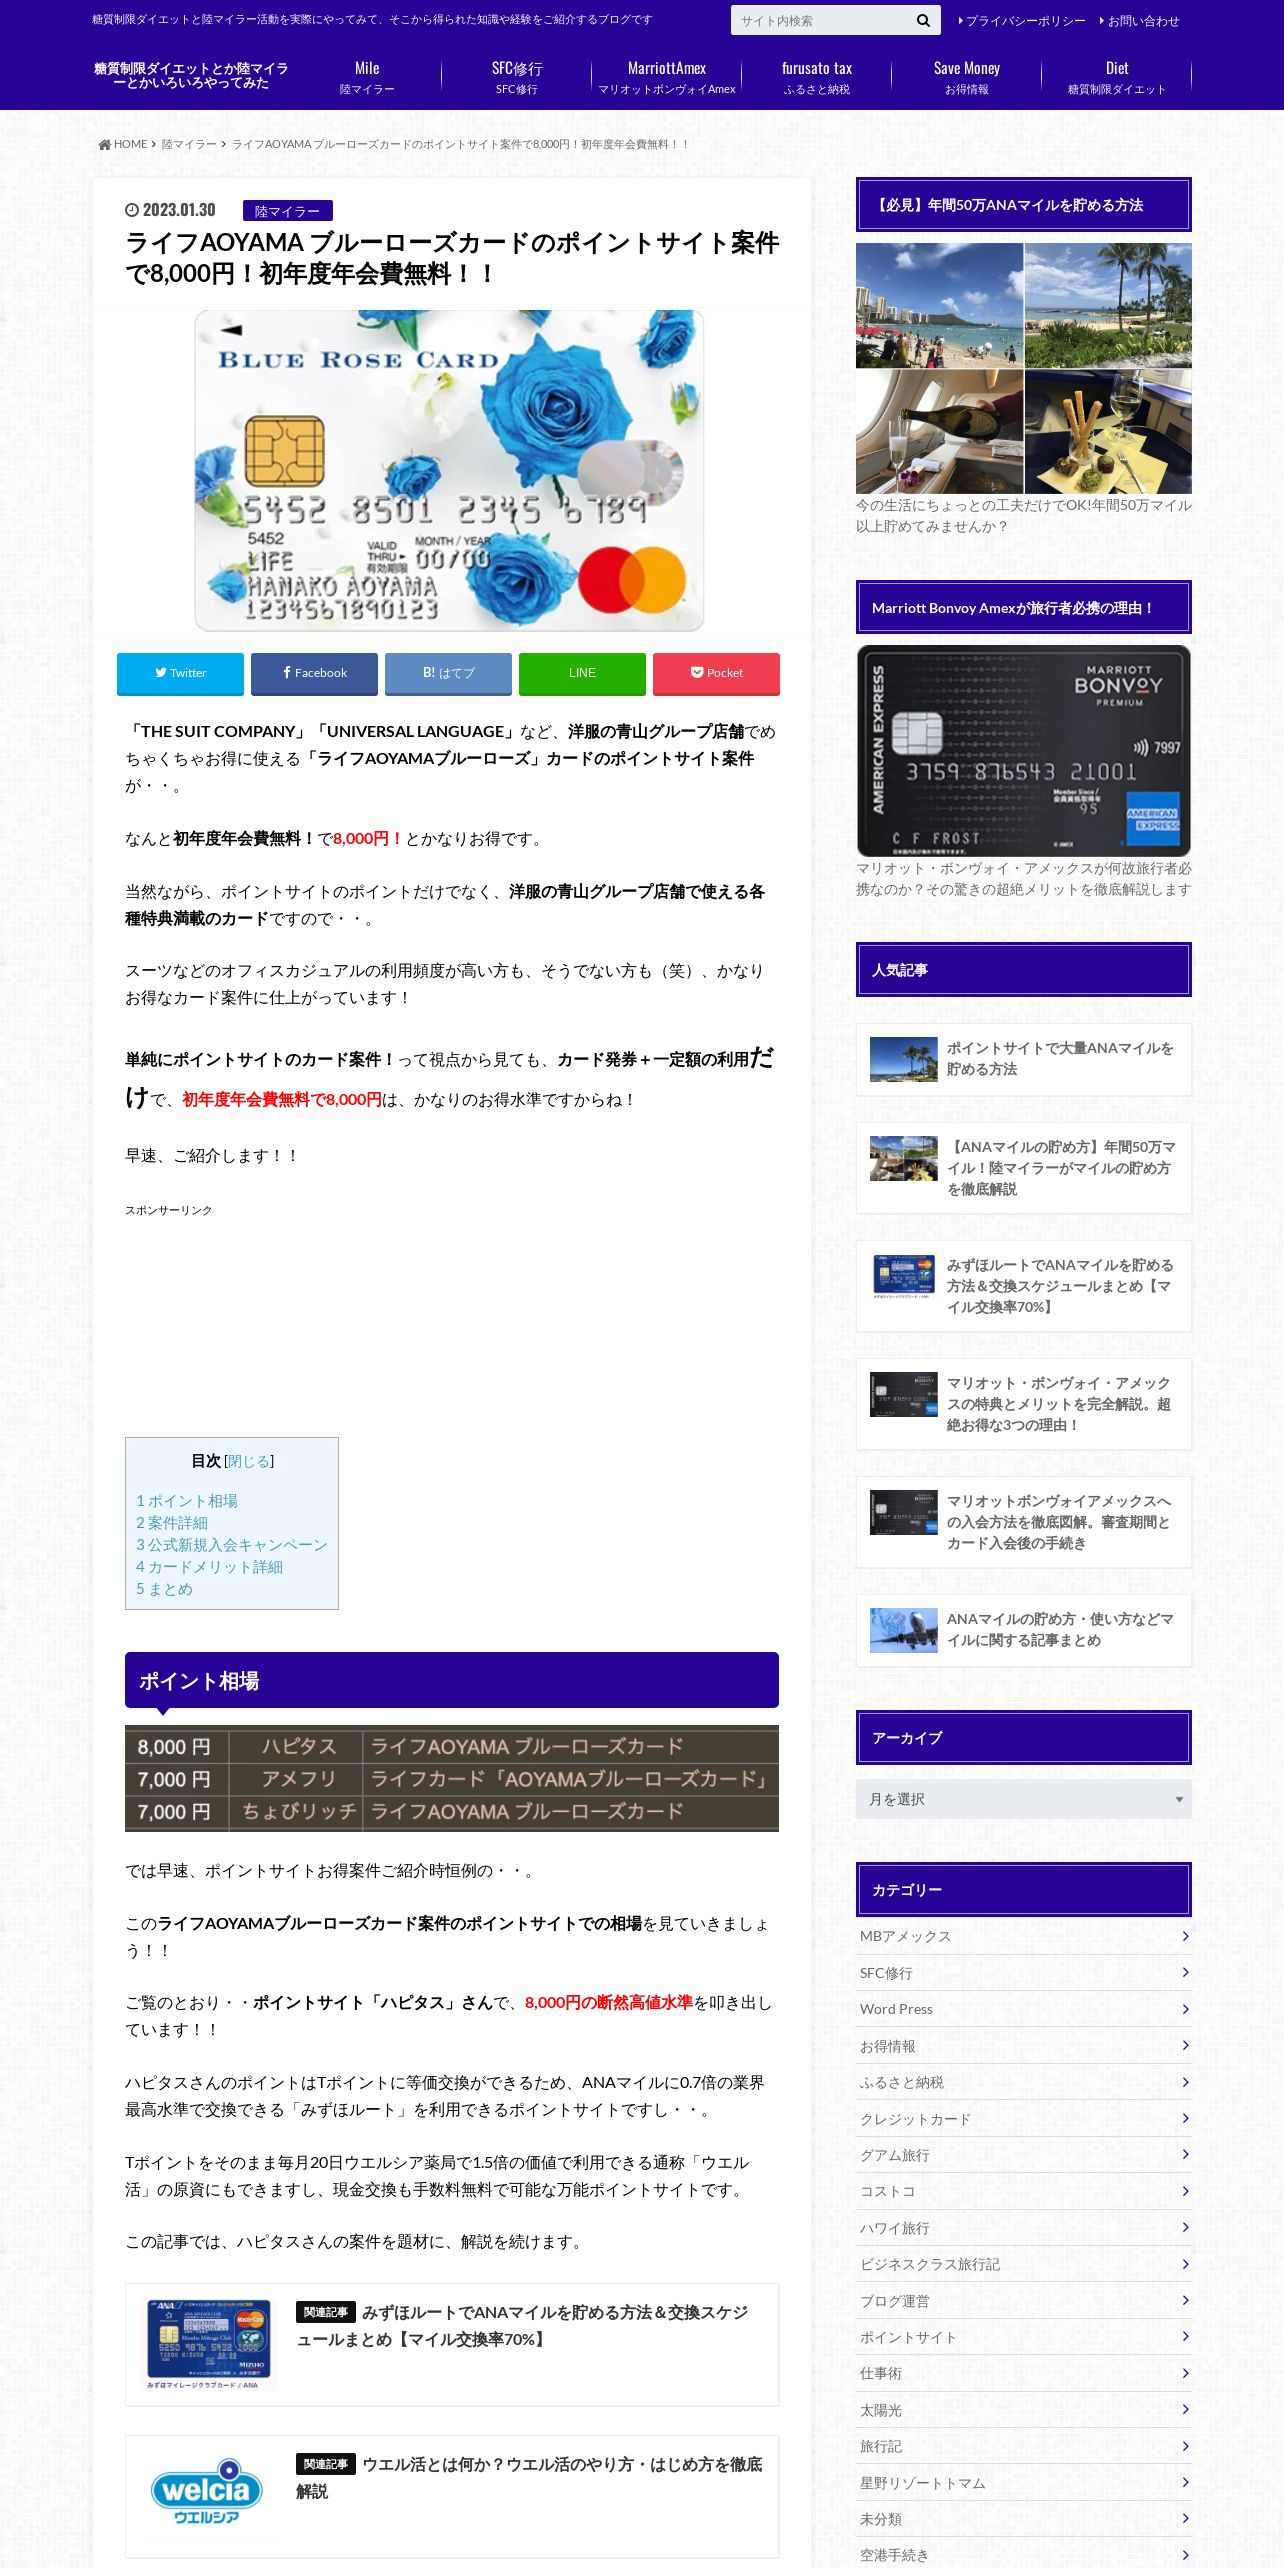Jump to 3 公式新規入会キャンペーン section
Screen dimensions: 1284x2568
click(232, 1545)
